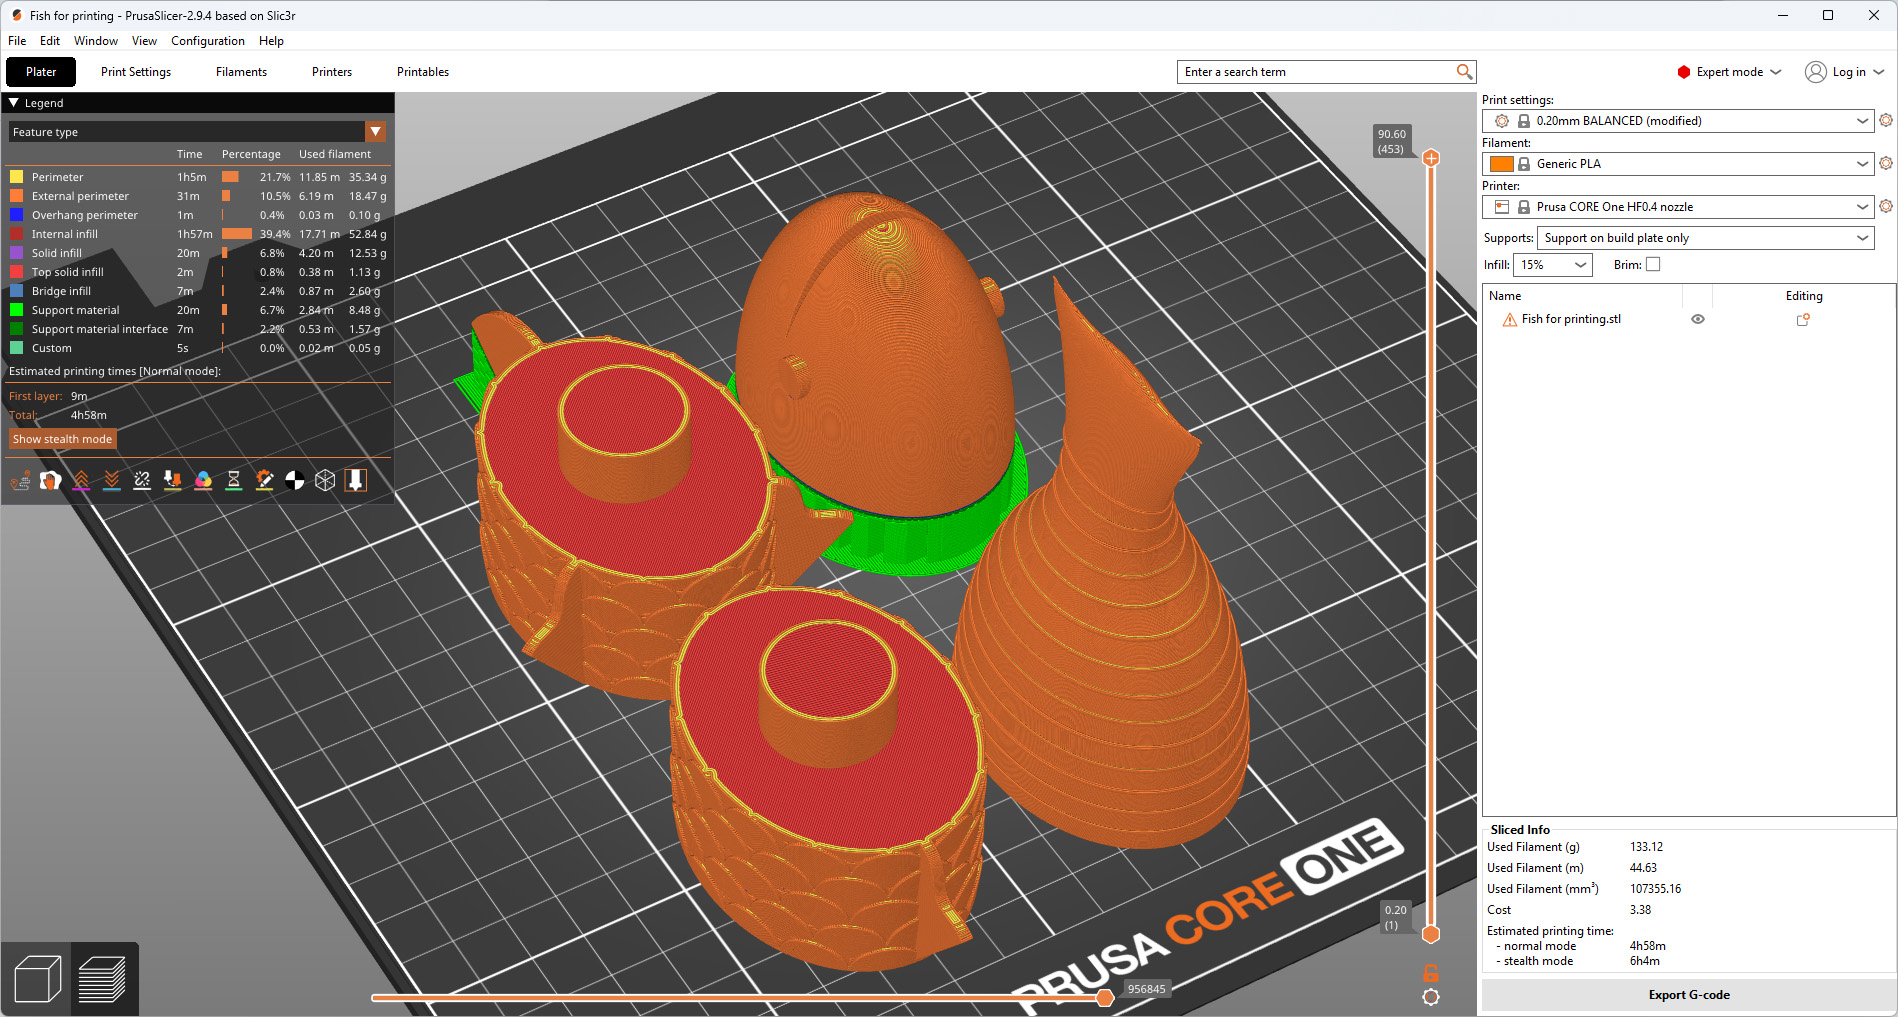The width and height of the screenshot is (1898, 1017).
Task: Toggle Deretractions downward arrows icon
Action: pos(112,481)
